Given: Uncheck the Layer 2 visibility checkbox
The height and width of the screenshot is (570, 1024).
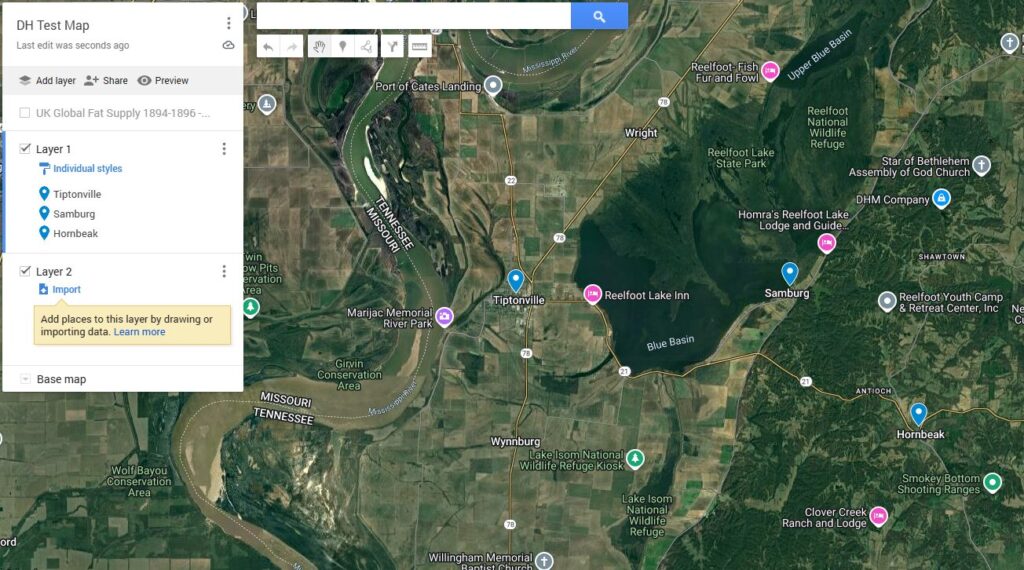Looking at the screenshot, I should click(25, 270).
